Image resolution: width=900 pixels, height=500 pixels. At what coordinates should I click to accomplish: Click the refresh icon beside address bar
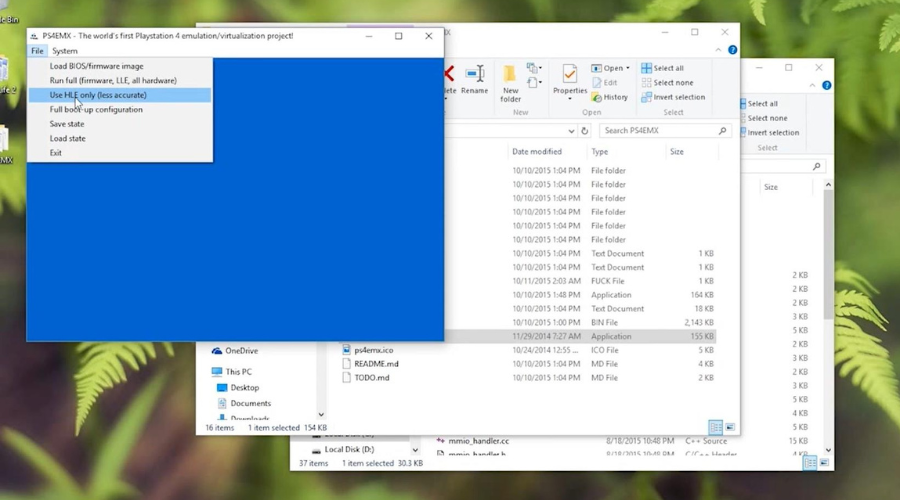pos(584,131)
